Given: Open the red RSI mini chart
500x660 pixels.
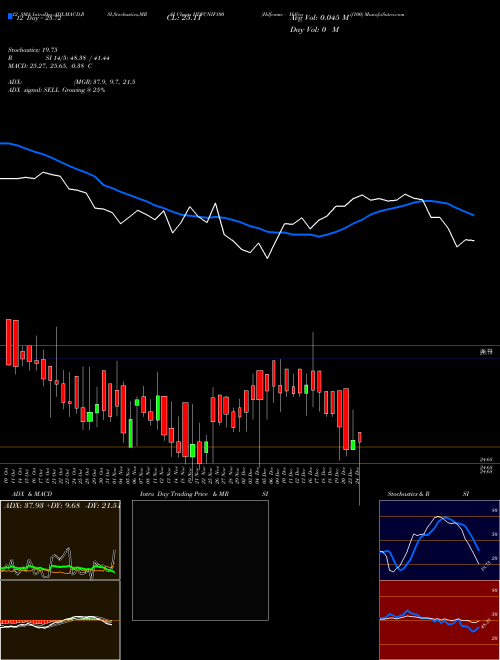Looking at the screenshot, I should point(439,620).
